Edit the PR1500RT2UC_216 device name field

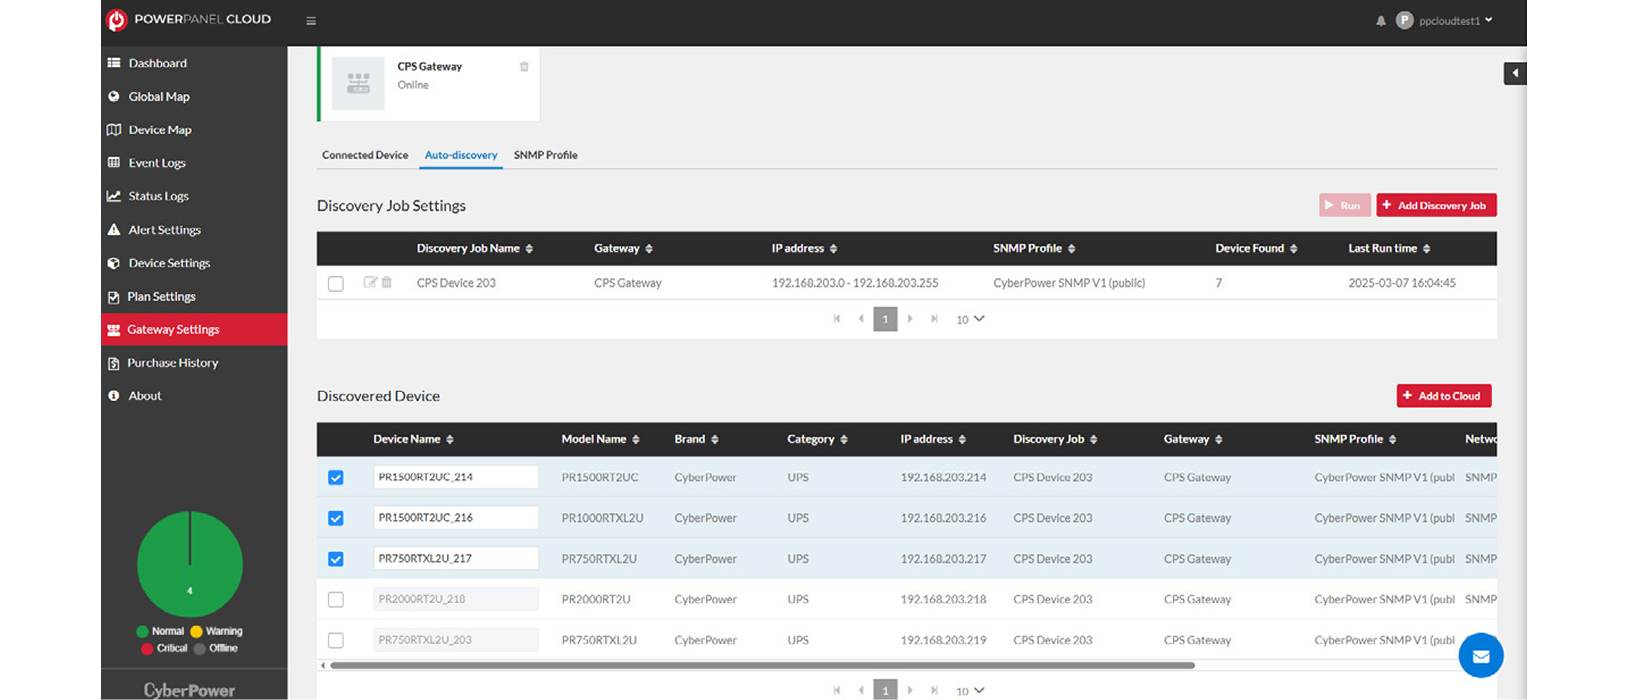(x=456, y=518)
